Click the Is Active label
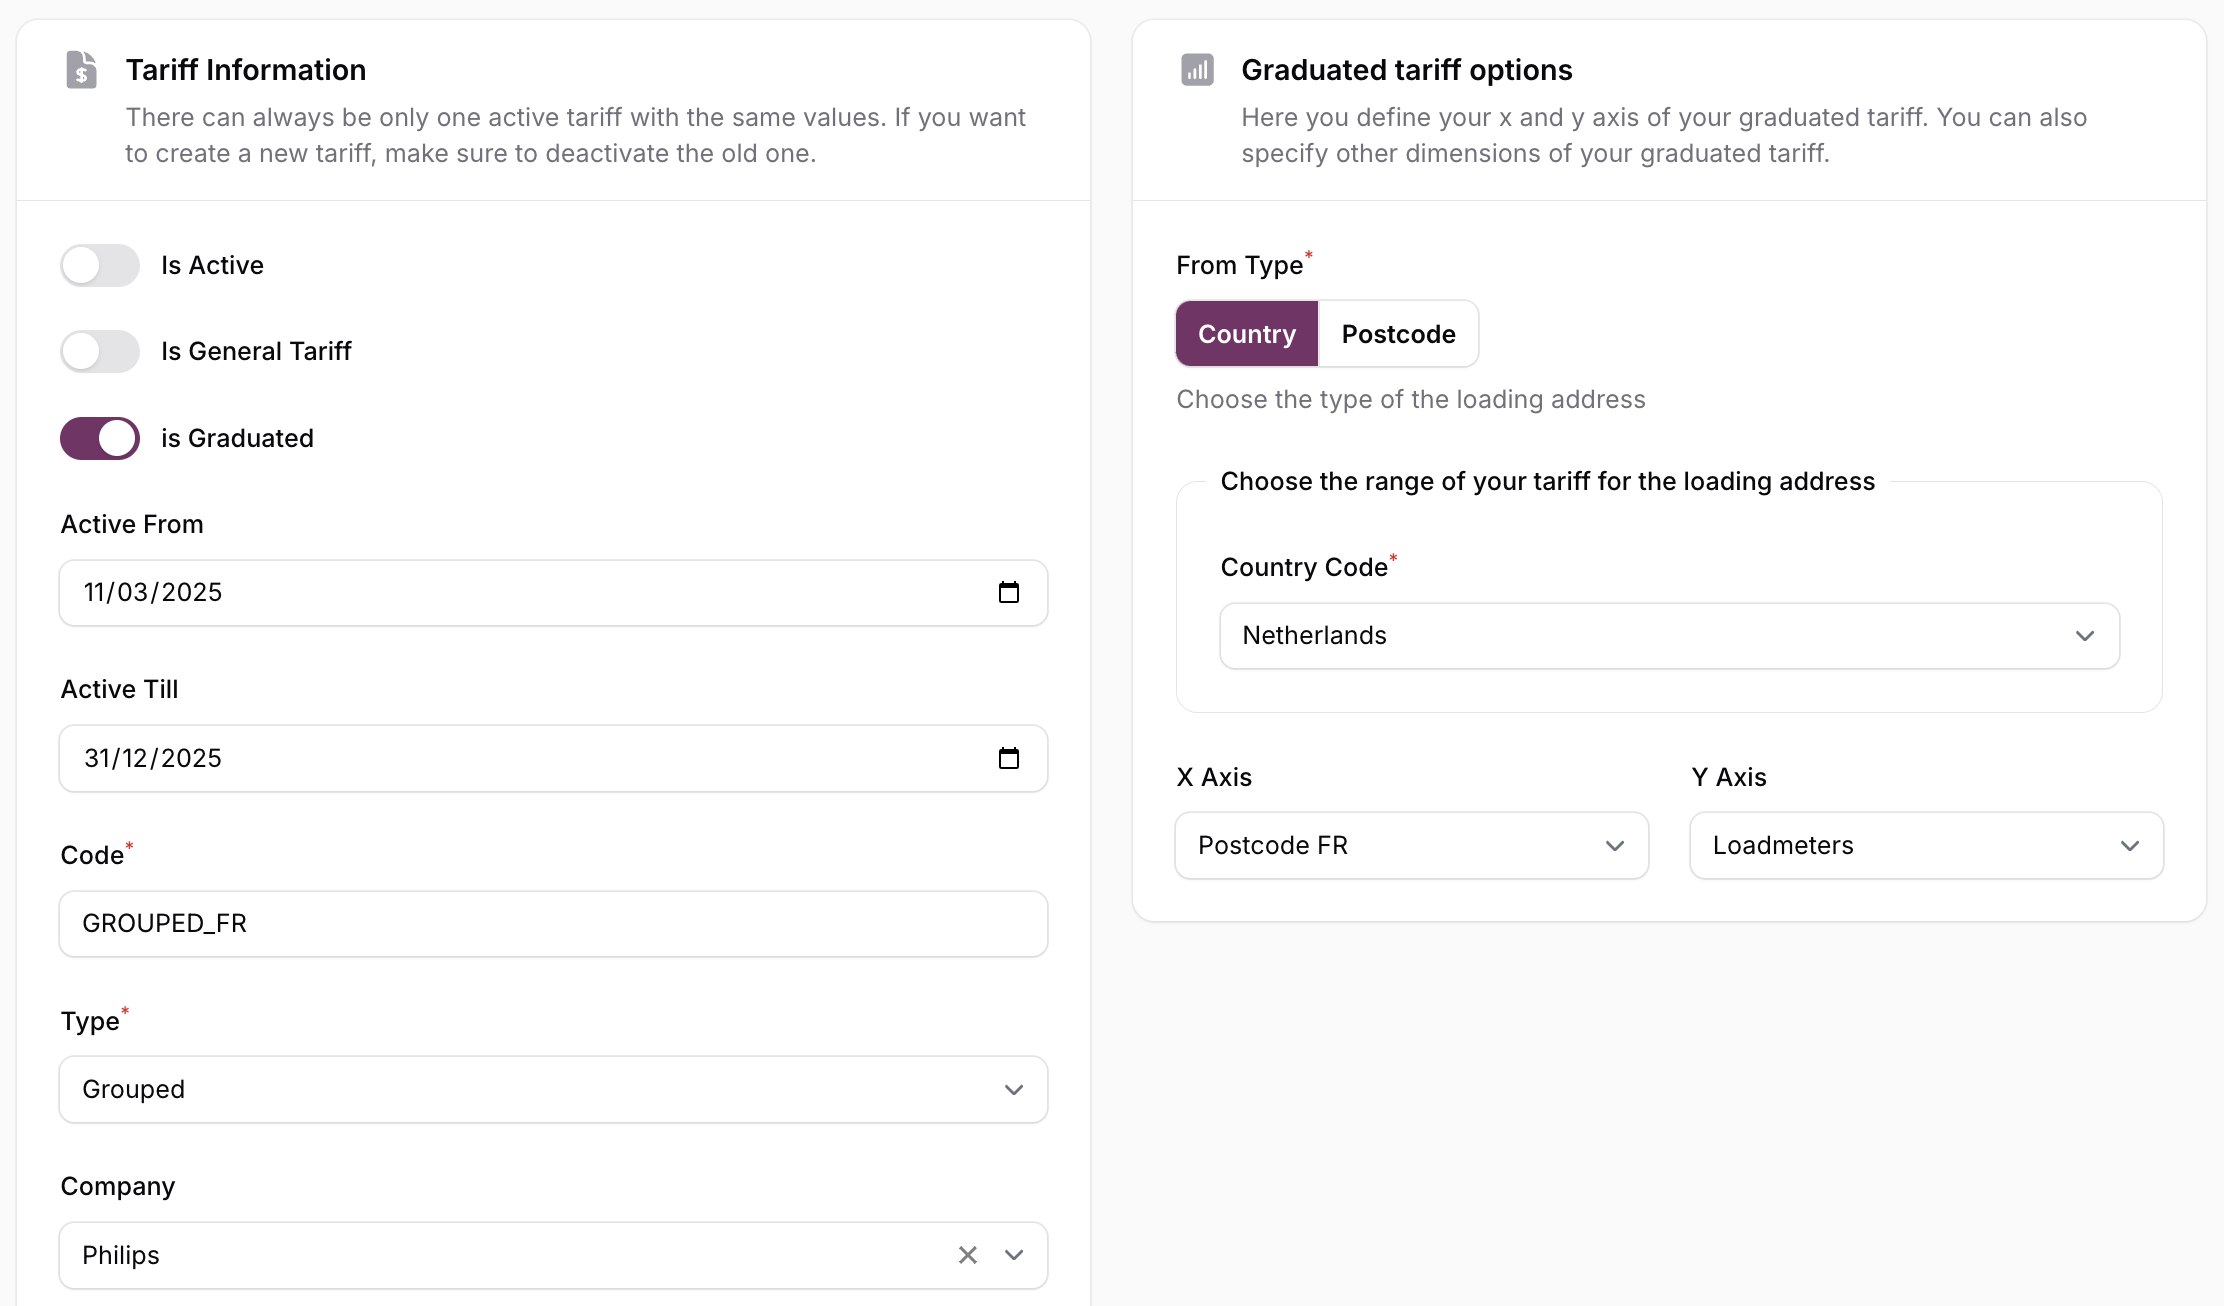 pyautogui.click(x=212, y=265)
